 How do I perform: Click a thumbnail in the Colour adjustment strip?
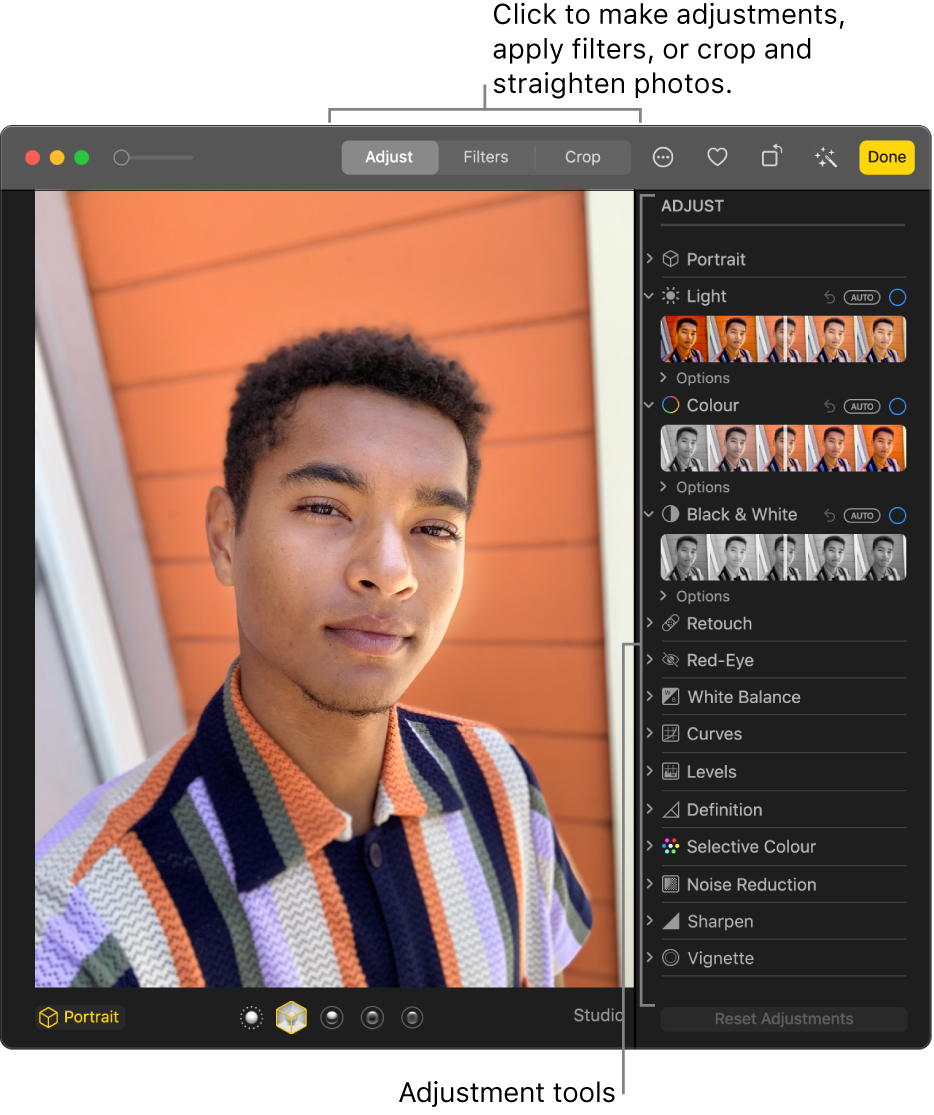(781, 447)
